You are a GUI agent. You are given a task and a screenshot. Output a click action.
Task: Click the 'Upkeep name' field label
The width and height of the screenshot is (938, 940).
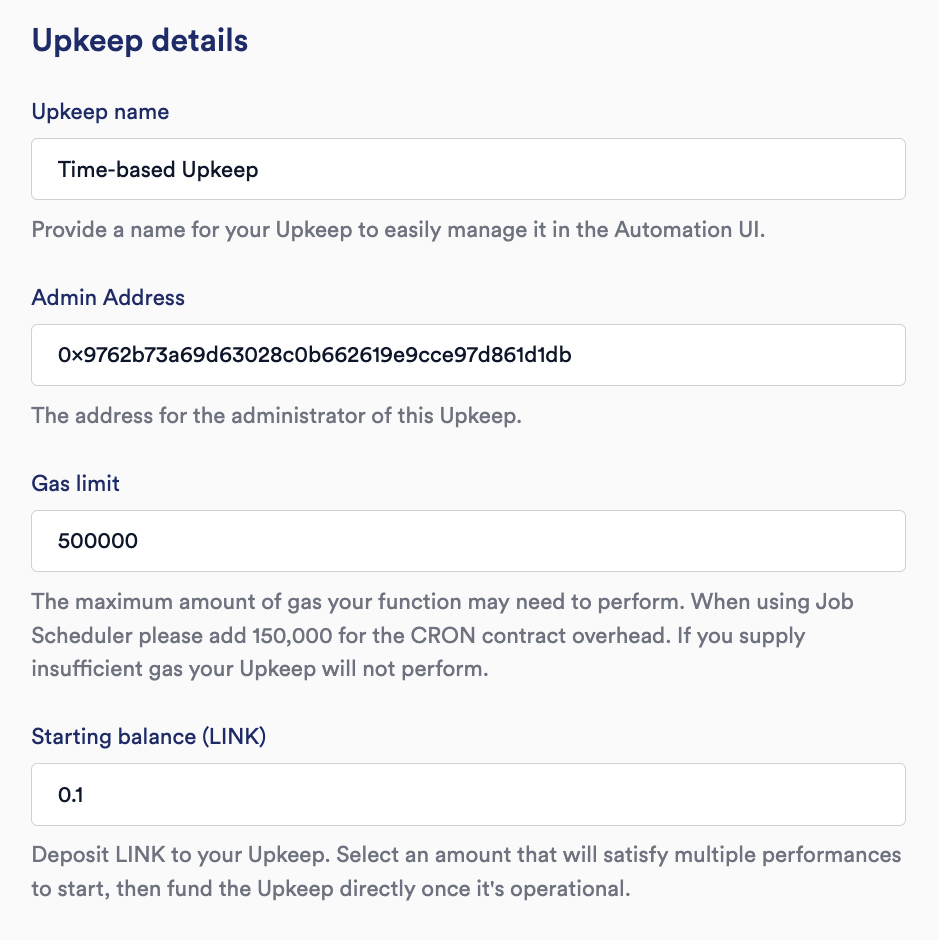click(100, 112)
